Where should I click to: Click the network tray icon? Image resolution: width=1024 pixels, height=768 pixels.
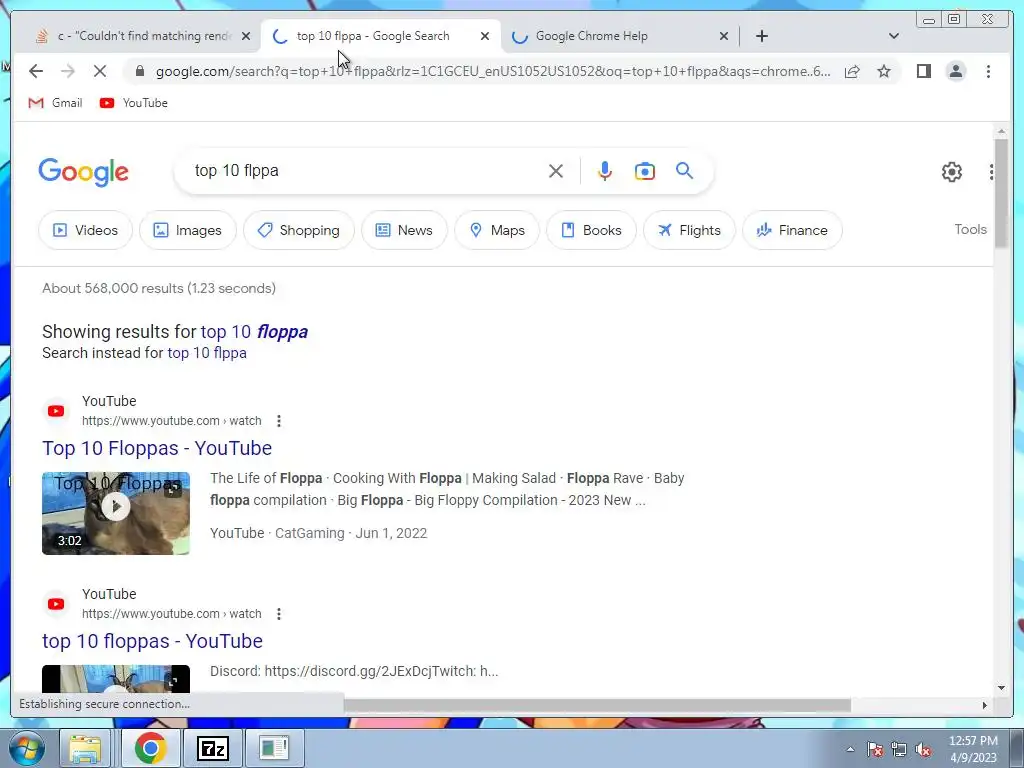point(899,750)
